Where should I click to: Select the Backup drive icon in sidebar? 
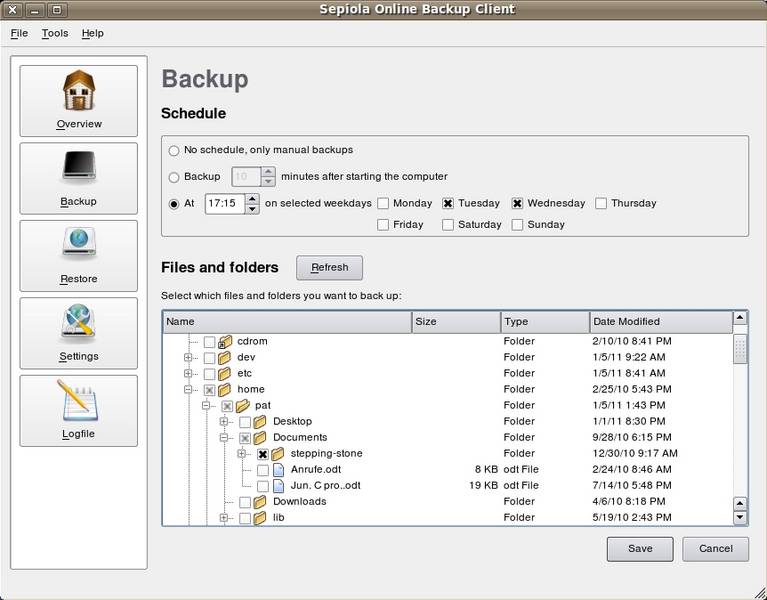(x=79, y=167)
